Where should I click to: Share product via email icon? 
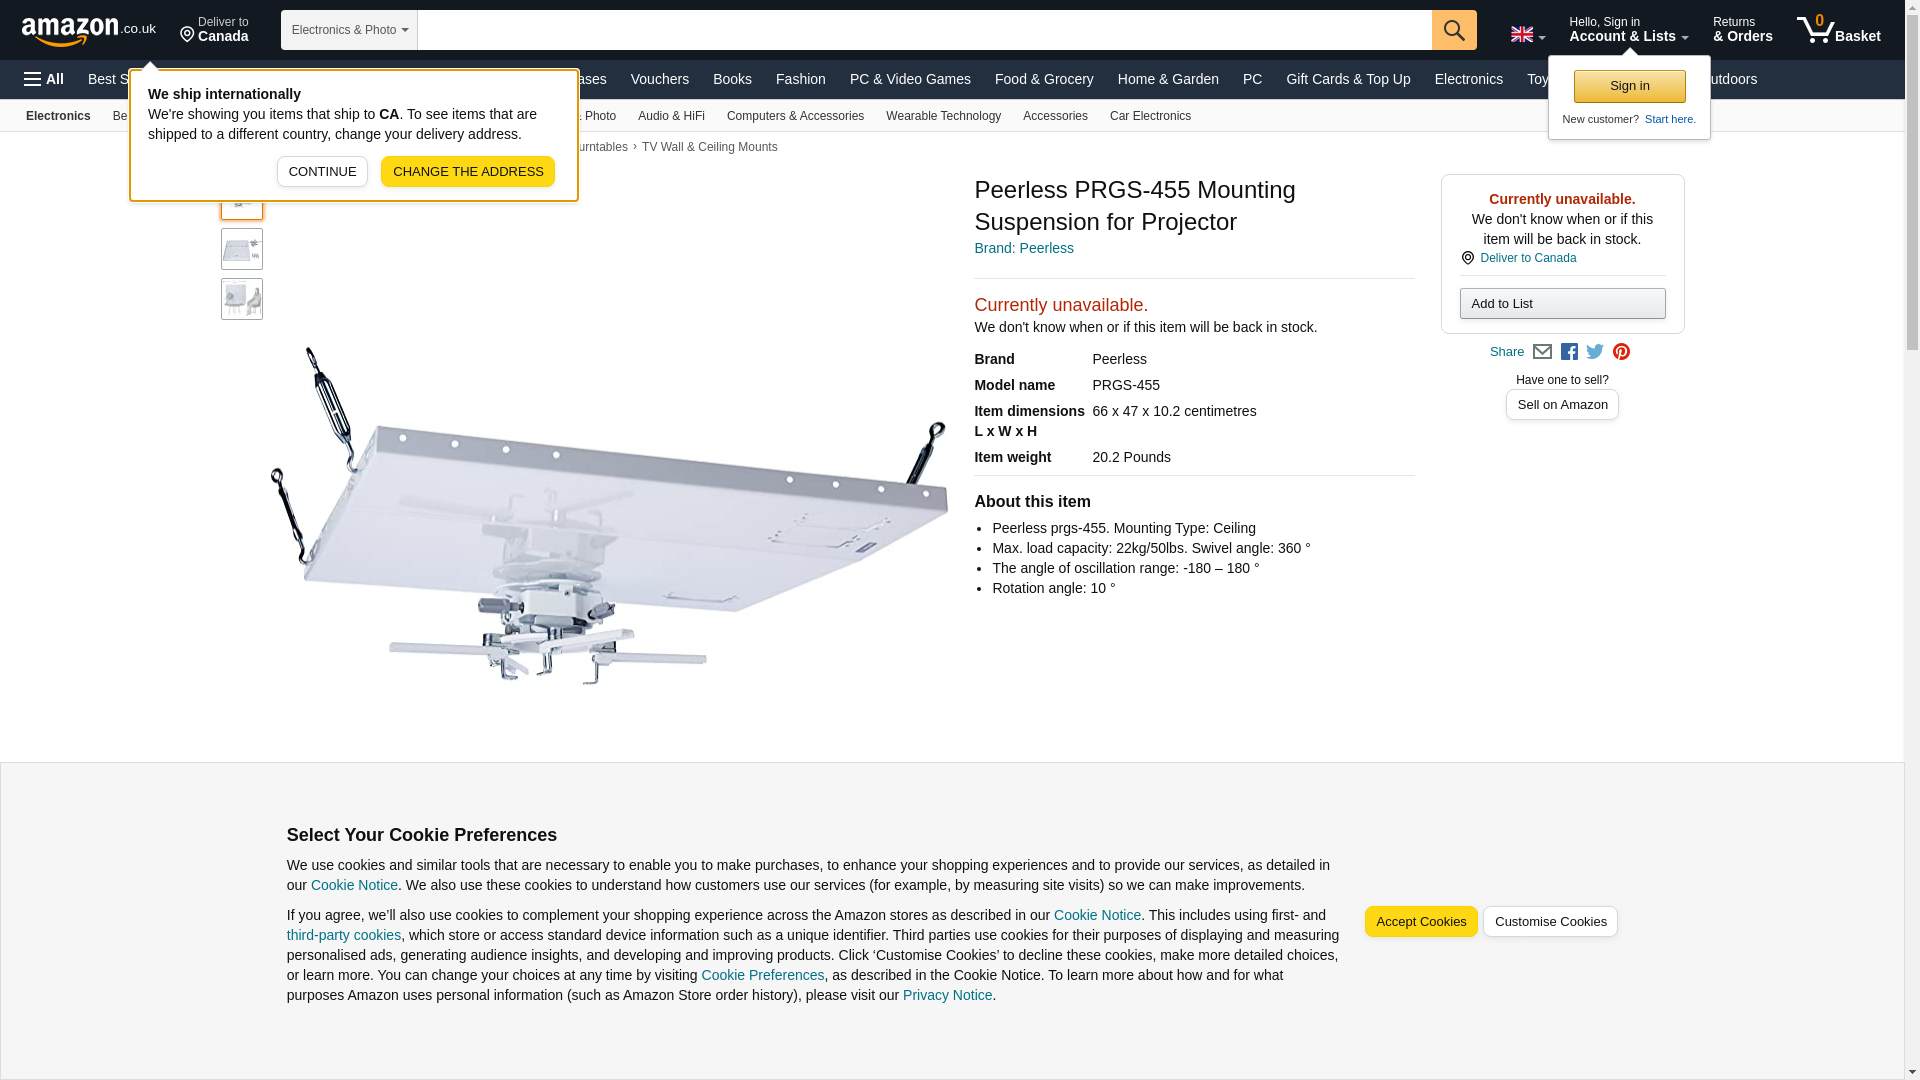click(1542, 352)
